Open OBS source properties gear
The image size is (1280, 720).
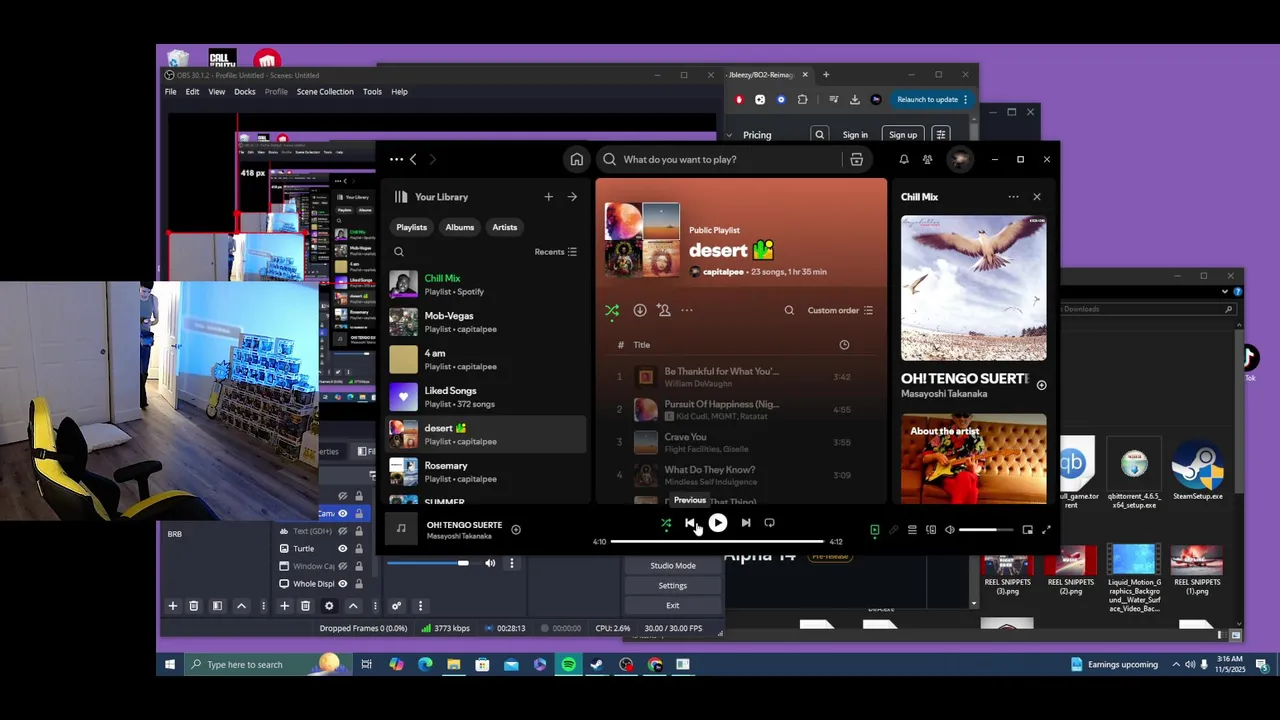[329, 606]
